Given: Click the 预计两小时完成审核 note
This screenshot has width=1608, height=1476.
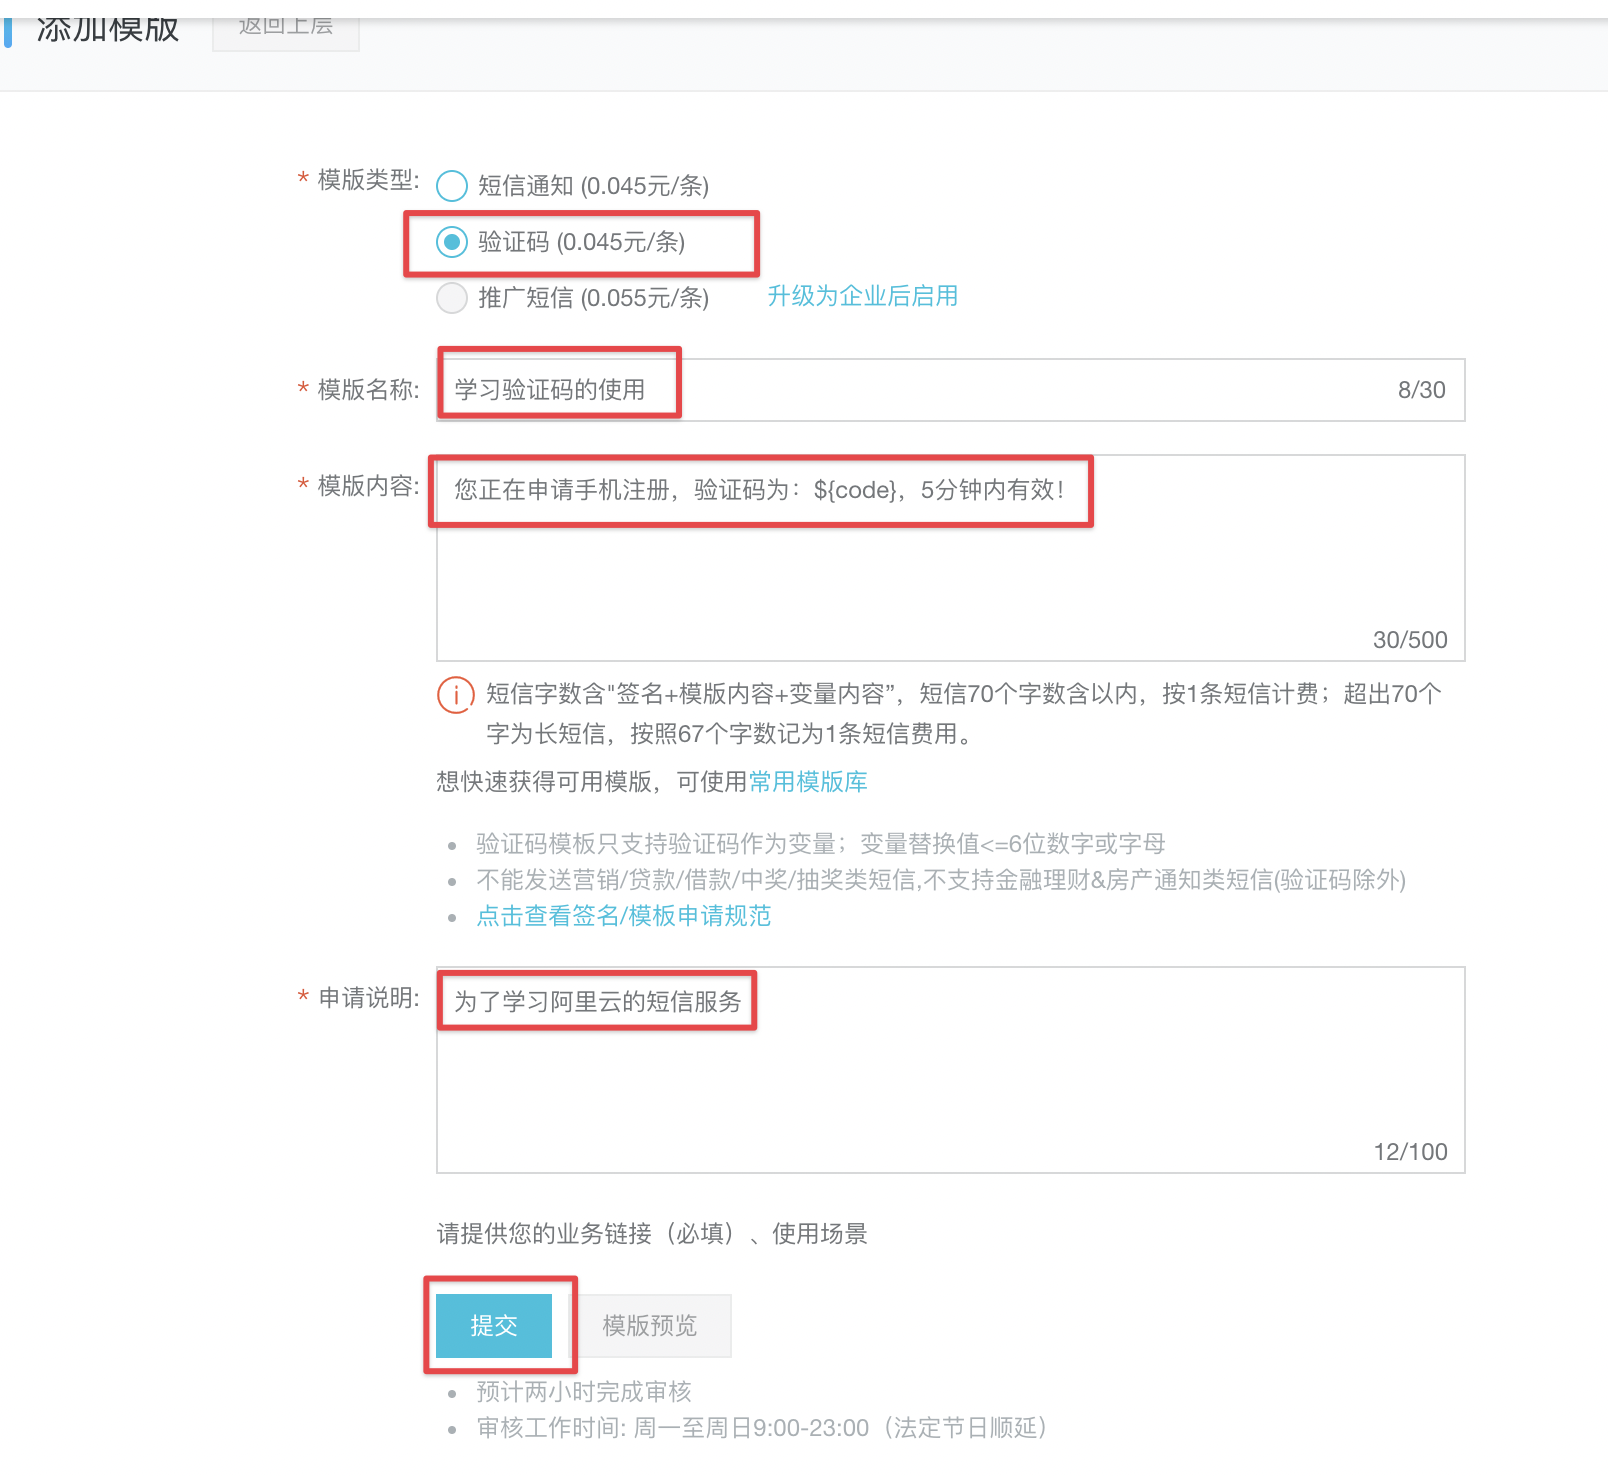Looking at the screenshot, I should click(x=584, y=1392).
